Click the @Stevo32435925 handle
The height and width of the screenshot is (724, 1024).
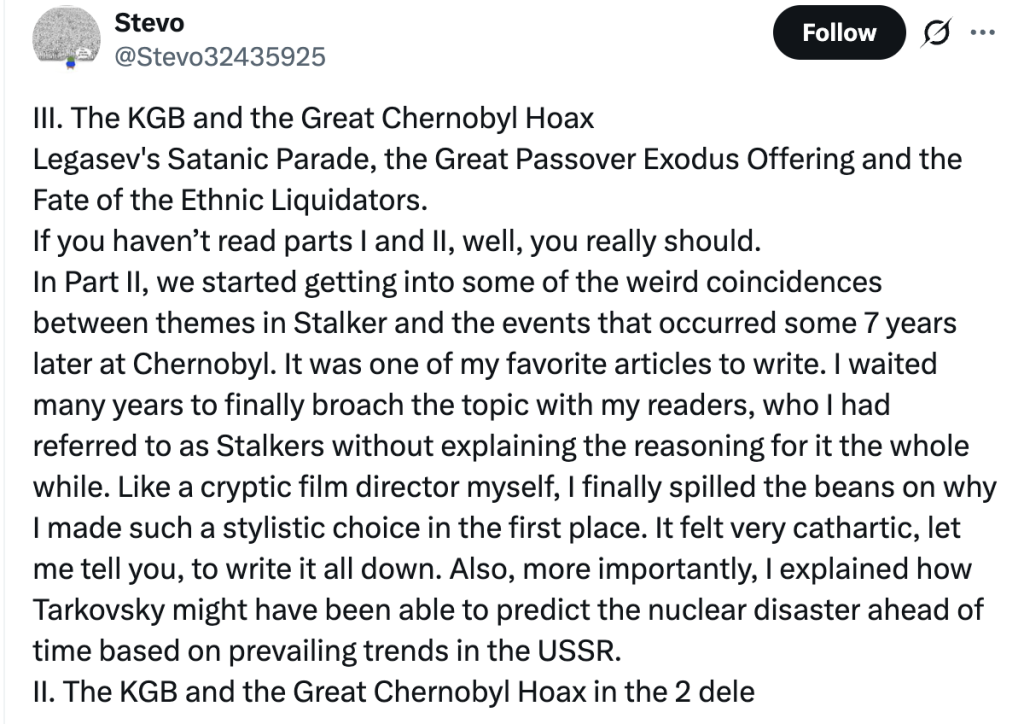point(221,56)
